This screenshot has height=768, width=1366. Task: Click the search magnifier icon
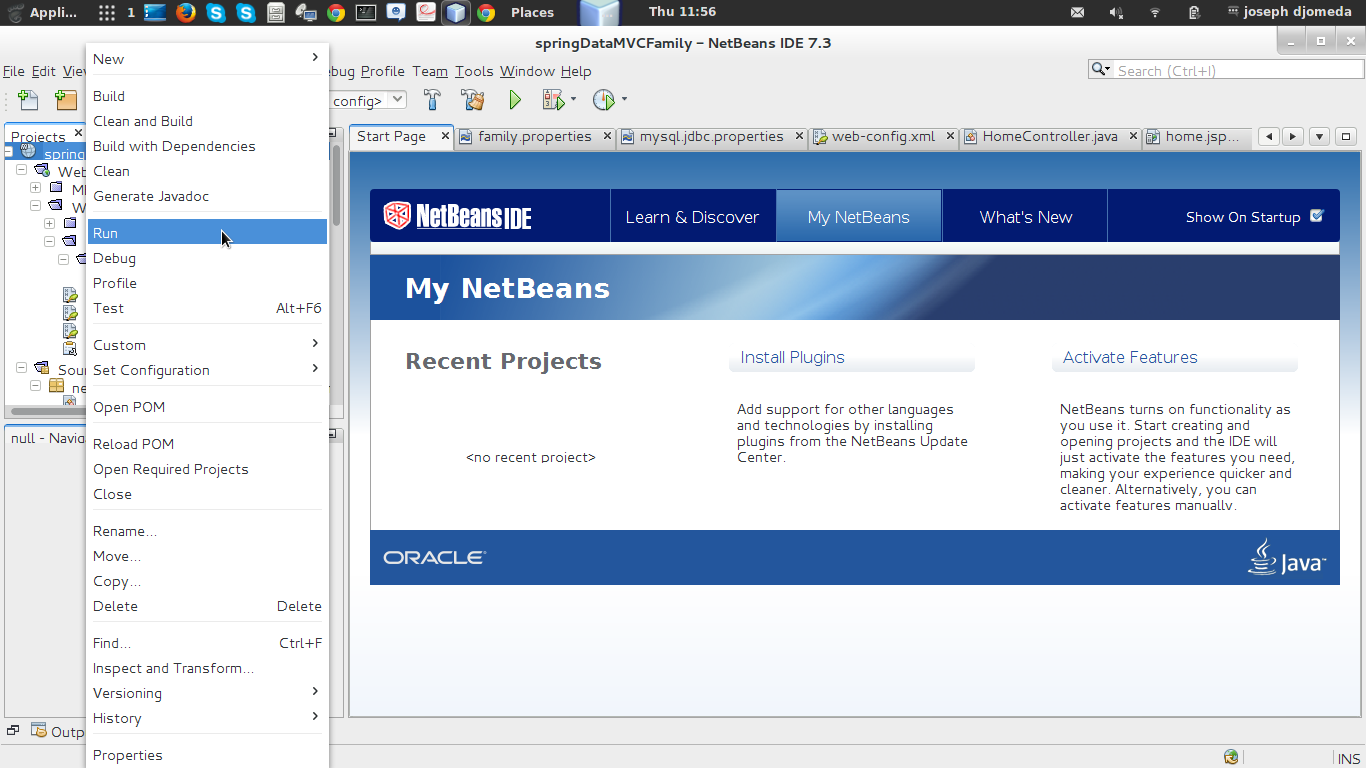point(1100,70)
